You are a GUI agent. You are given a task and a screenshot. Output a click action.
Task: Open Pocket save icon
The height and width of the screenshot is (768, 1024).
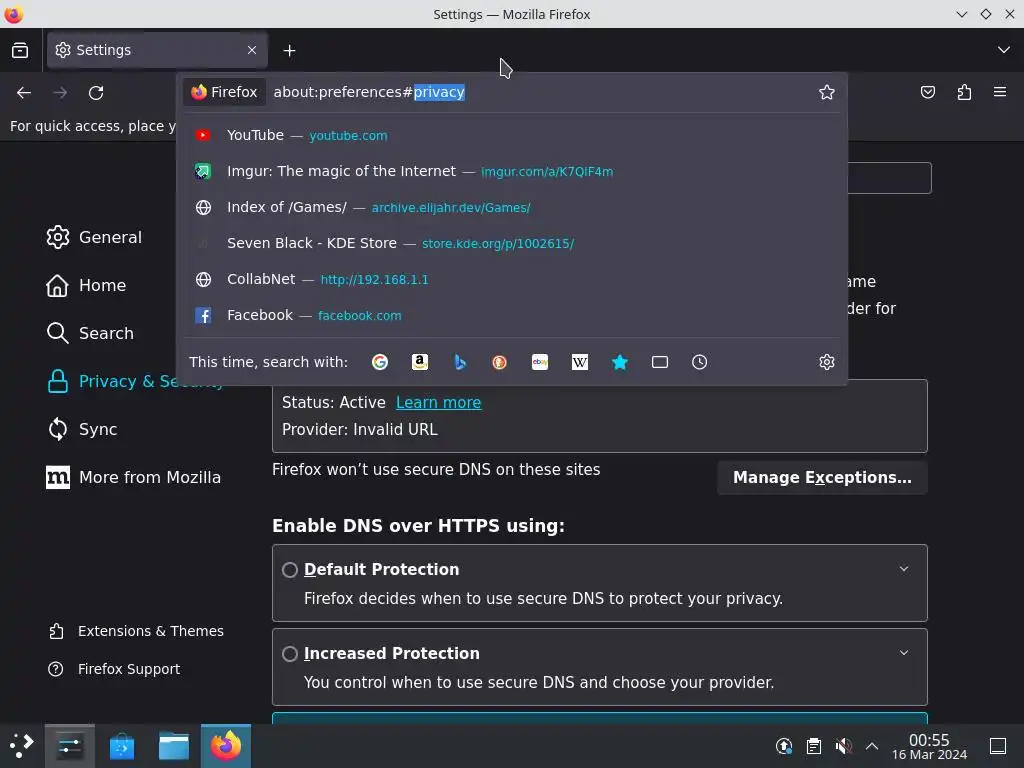point(927,92)
